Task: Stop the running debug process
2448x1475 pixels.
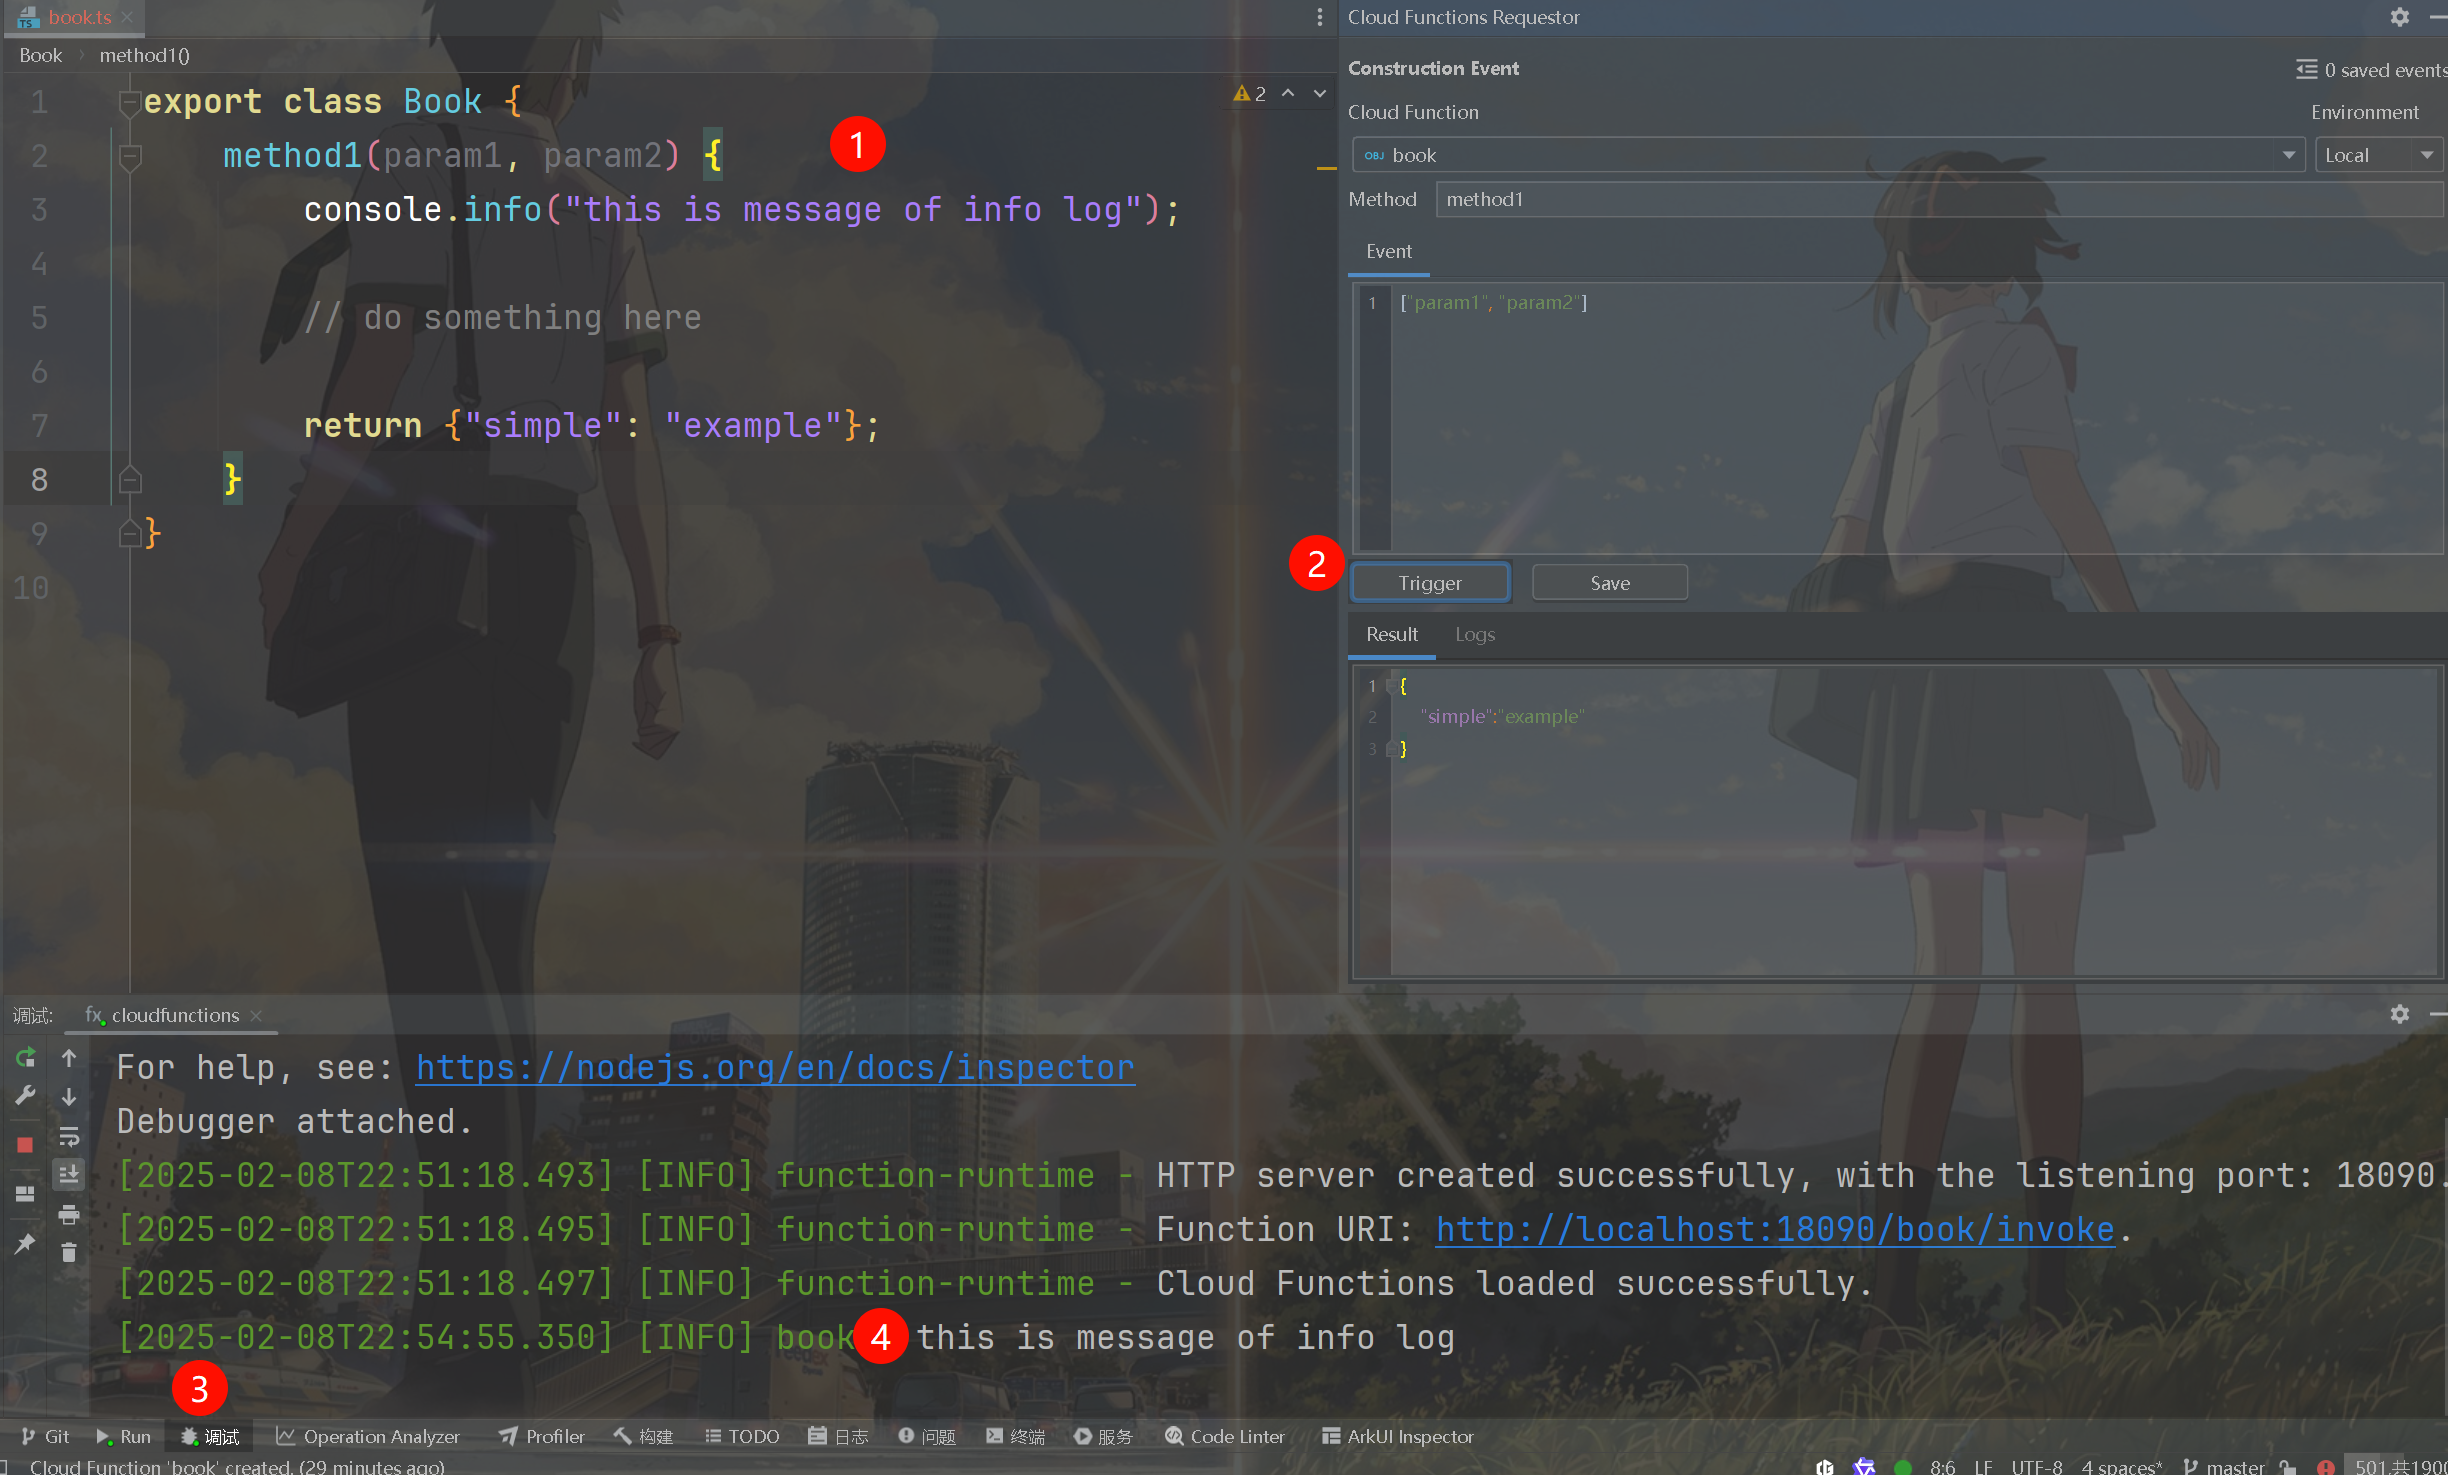Action: point(26,1144)
